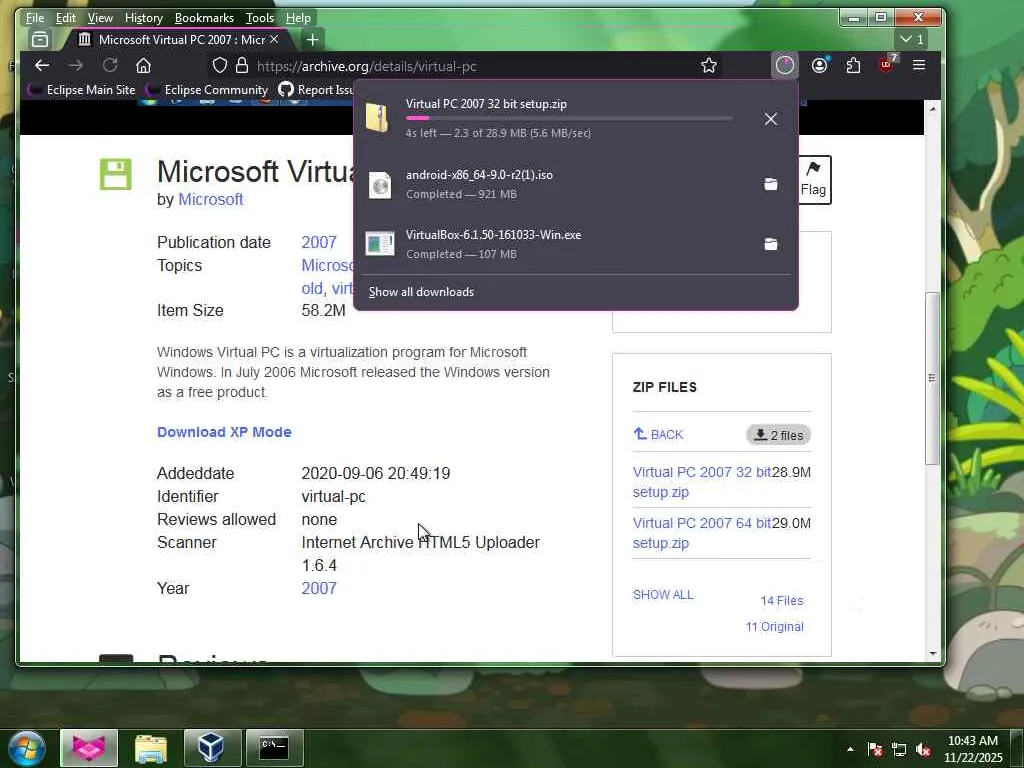Click the Flag button on the page
The width and height of the screenshot is (1024, 768).
[814, 180]
